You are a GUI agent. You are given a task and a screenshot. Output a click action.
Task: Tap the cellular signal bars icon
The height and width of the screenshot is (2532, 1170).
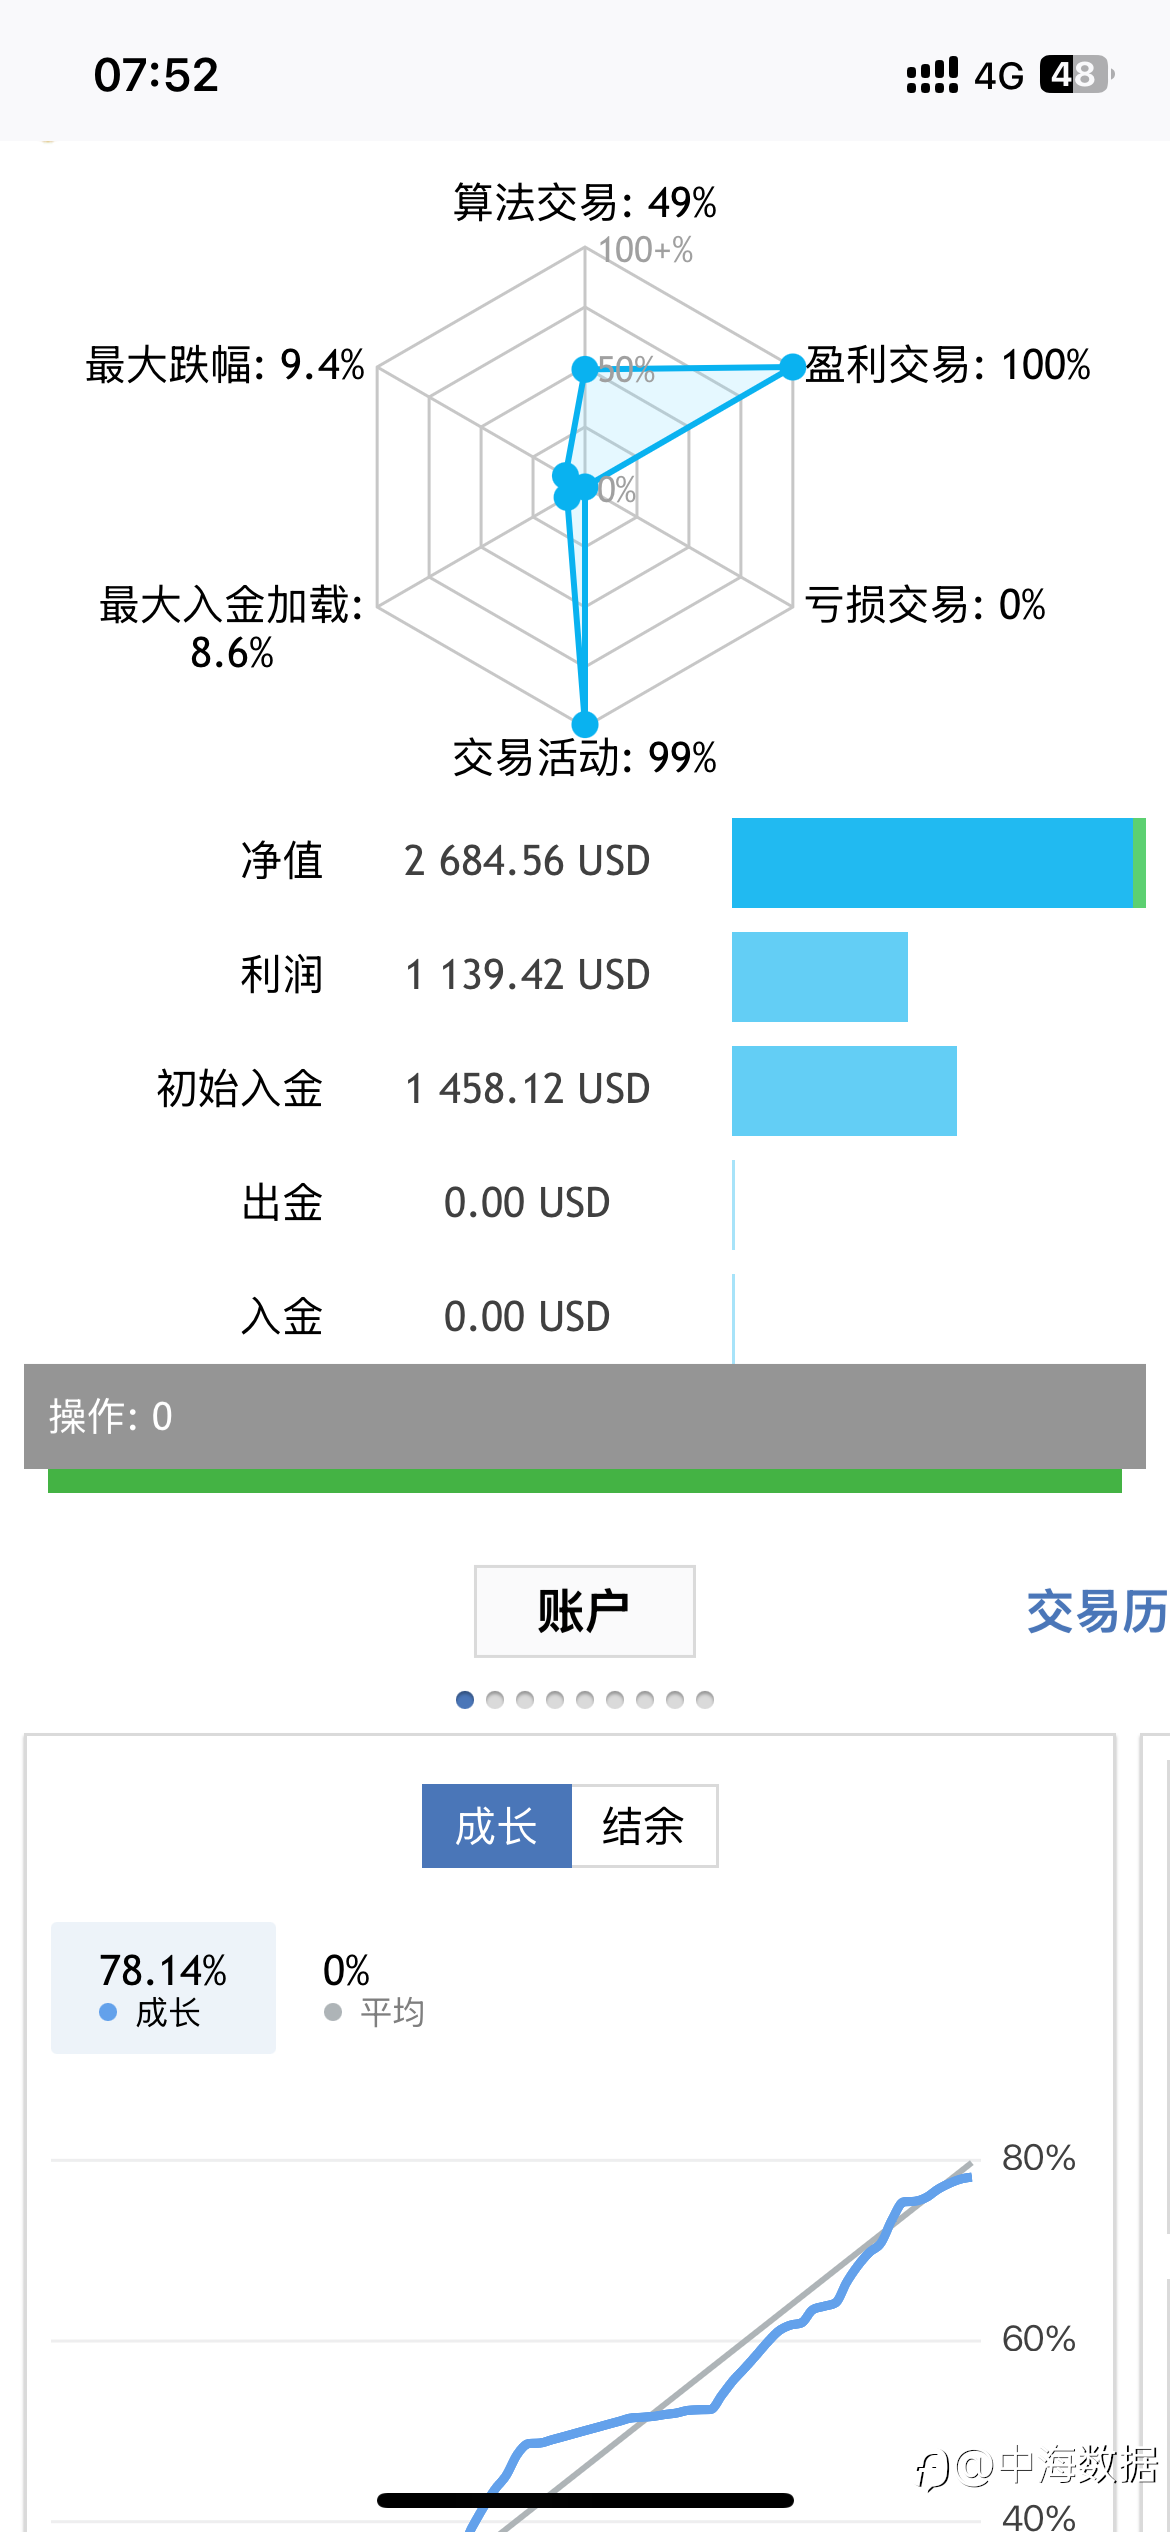(932, 75)
